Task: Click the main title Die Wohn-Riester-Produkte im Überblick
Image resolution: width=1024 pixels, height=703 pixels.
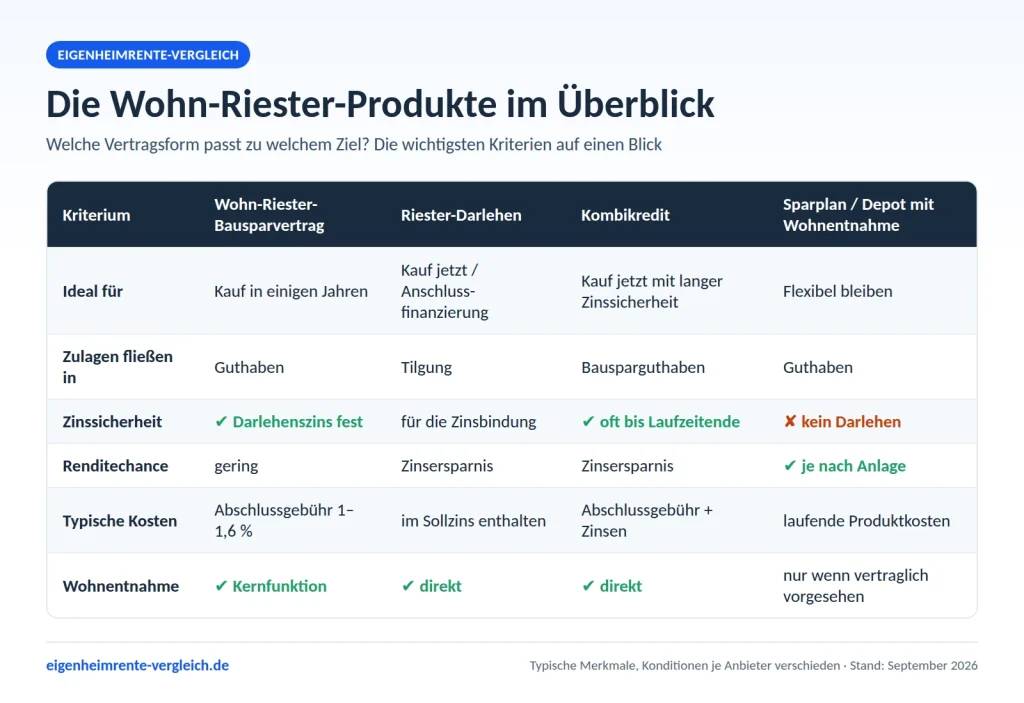Action: pyautogui.click(x=380, y=104)
